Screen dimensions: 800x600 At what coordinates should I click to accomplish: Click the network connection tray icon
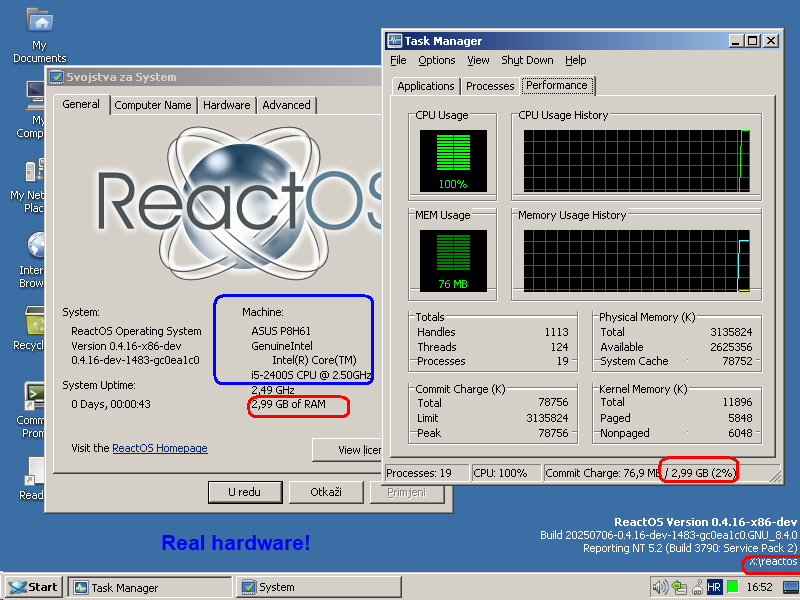click(679, 587)
